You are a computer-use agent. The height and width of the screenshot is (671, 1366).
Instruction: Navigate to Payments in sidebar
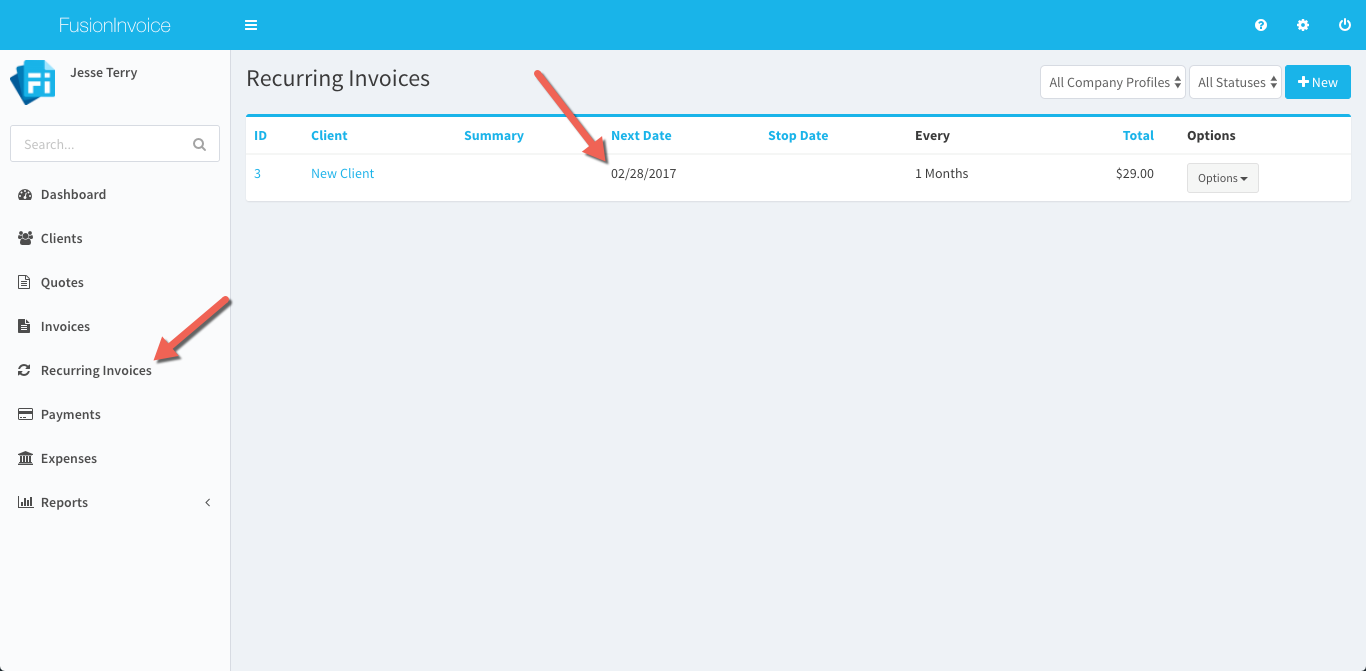click(x=70, y=414)
